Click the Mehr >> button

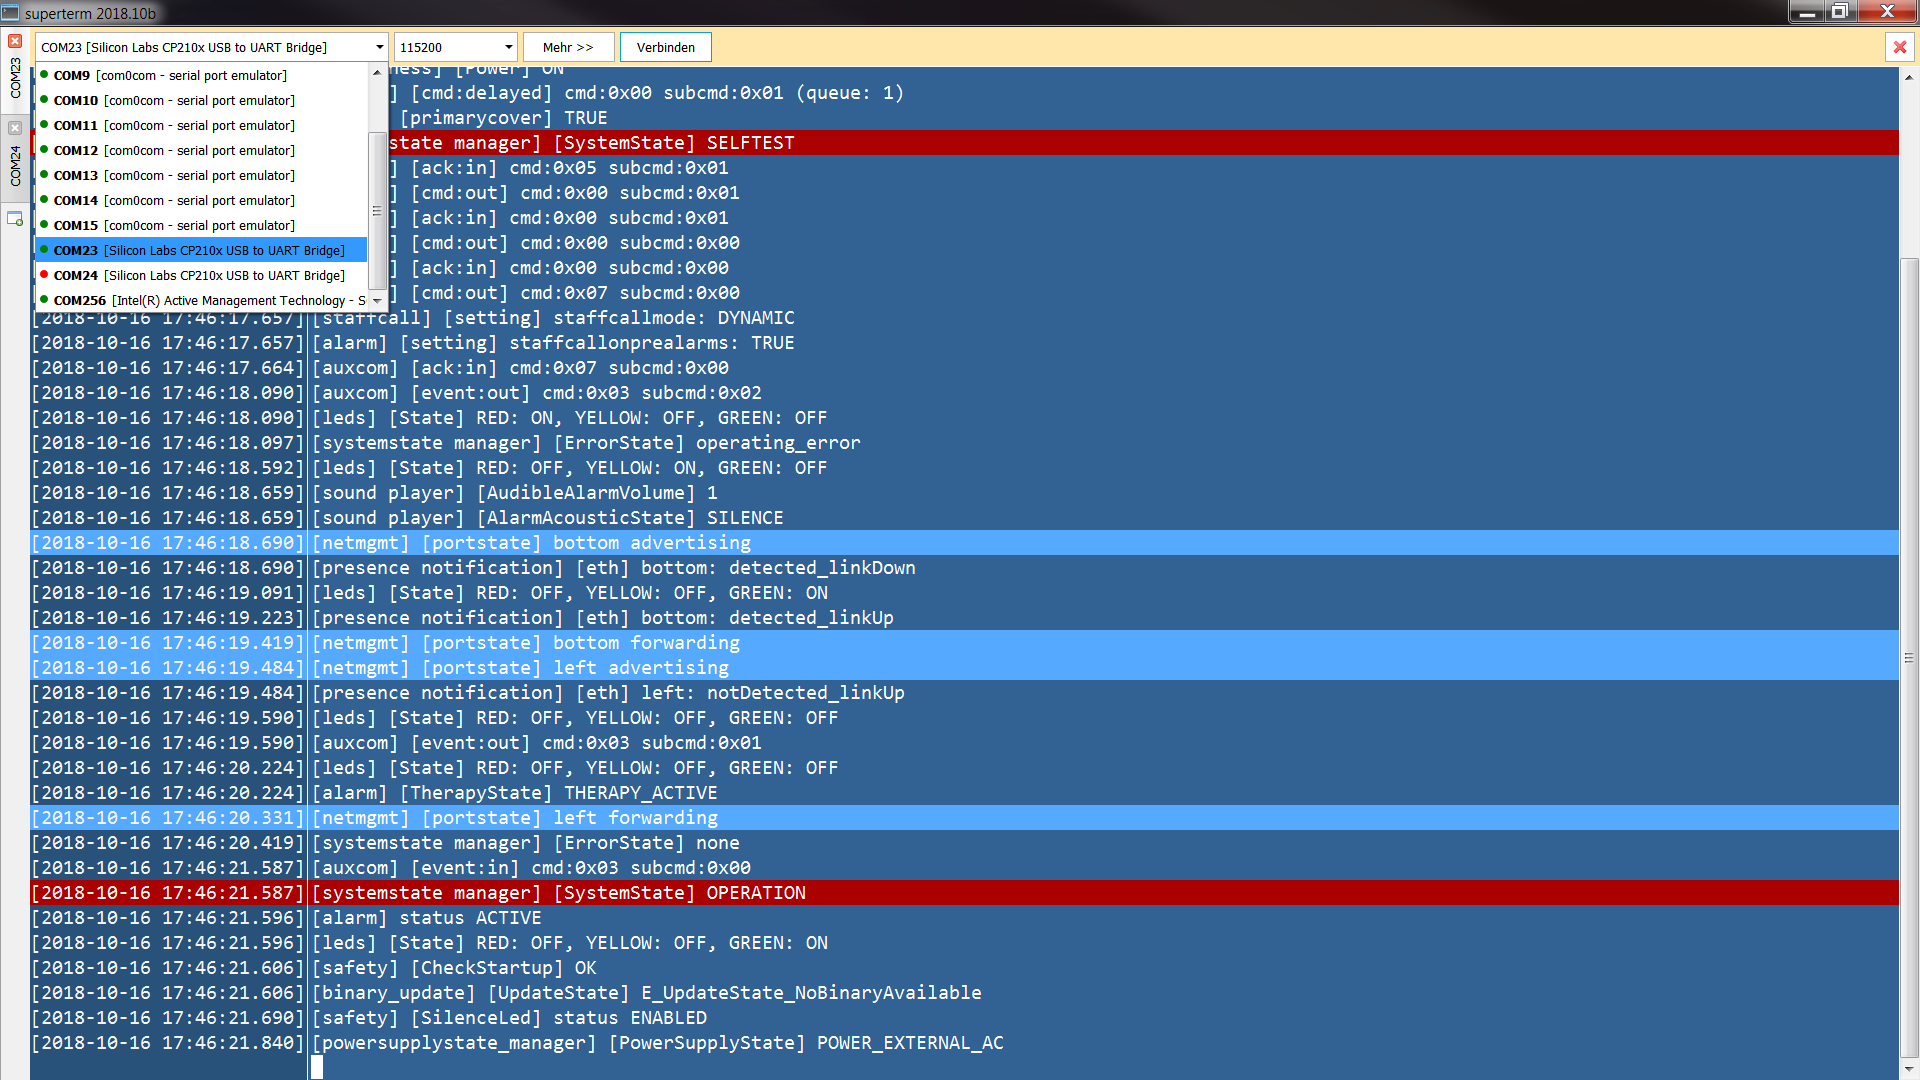click(567, 47)
